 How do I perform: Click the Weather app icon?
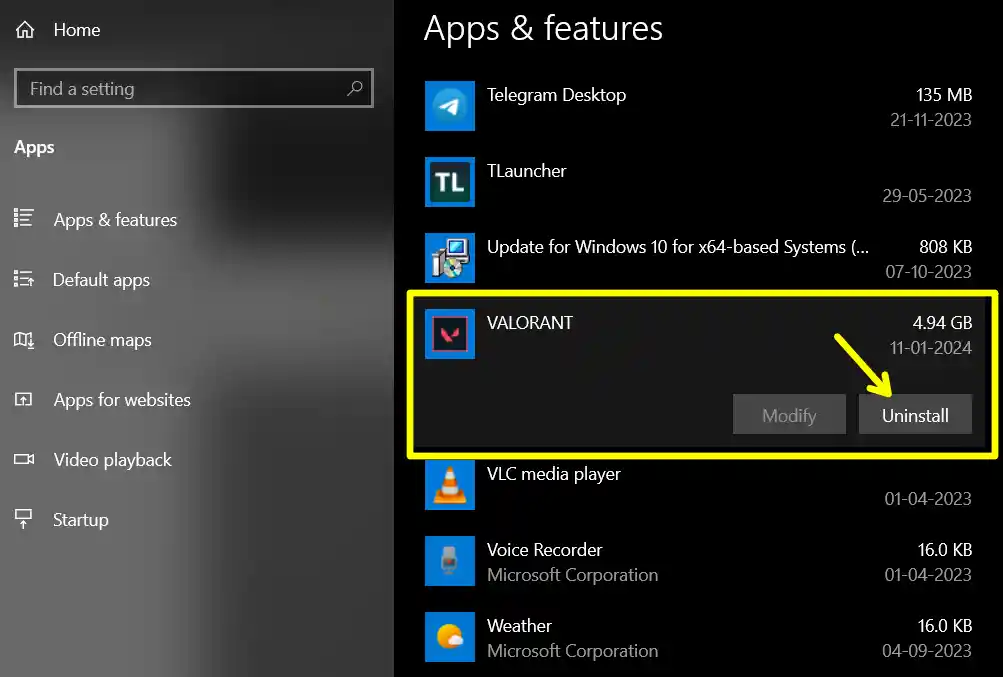(449, 637)
